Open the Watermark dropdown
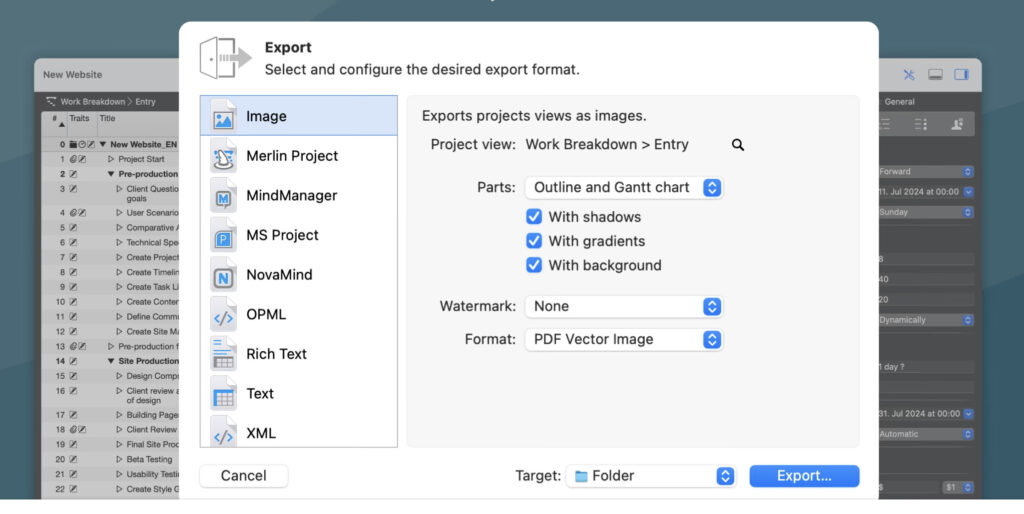 (x=623, y=306)
